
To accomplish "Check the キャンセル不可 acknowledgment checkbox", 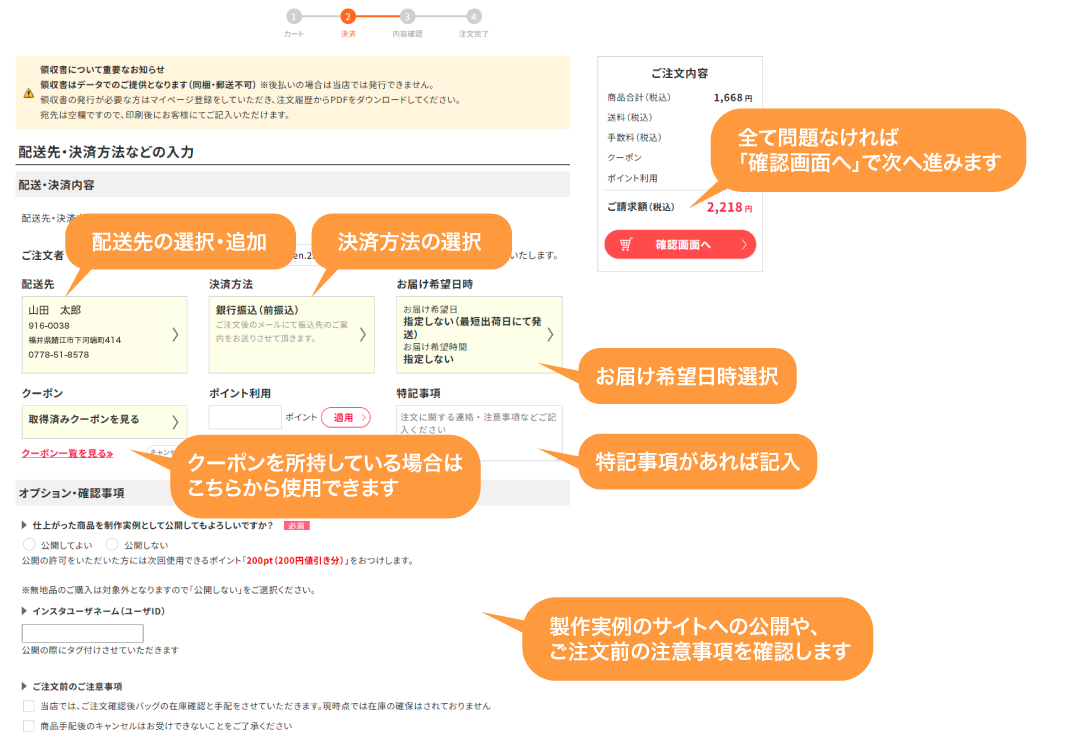I will [29, 726].
